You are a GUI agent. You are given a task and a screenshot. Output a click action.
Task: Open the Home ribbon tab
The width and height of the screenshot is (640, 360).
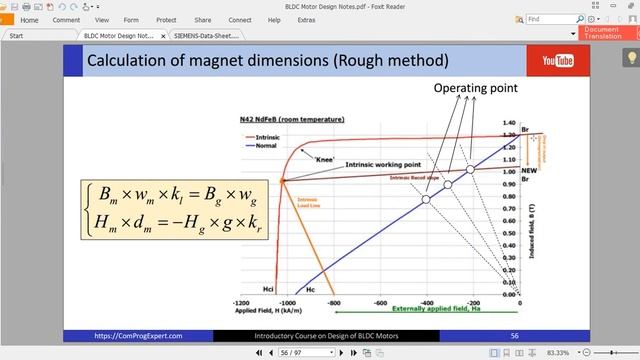point(29,20)
